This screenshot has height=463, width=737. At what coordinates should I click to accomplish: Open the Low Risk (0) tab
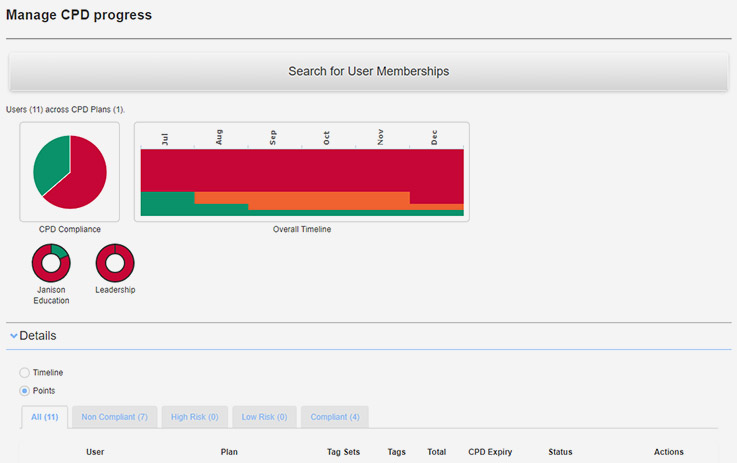click(264, 417)
